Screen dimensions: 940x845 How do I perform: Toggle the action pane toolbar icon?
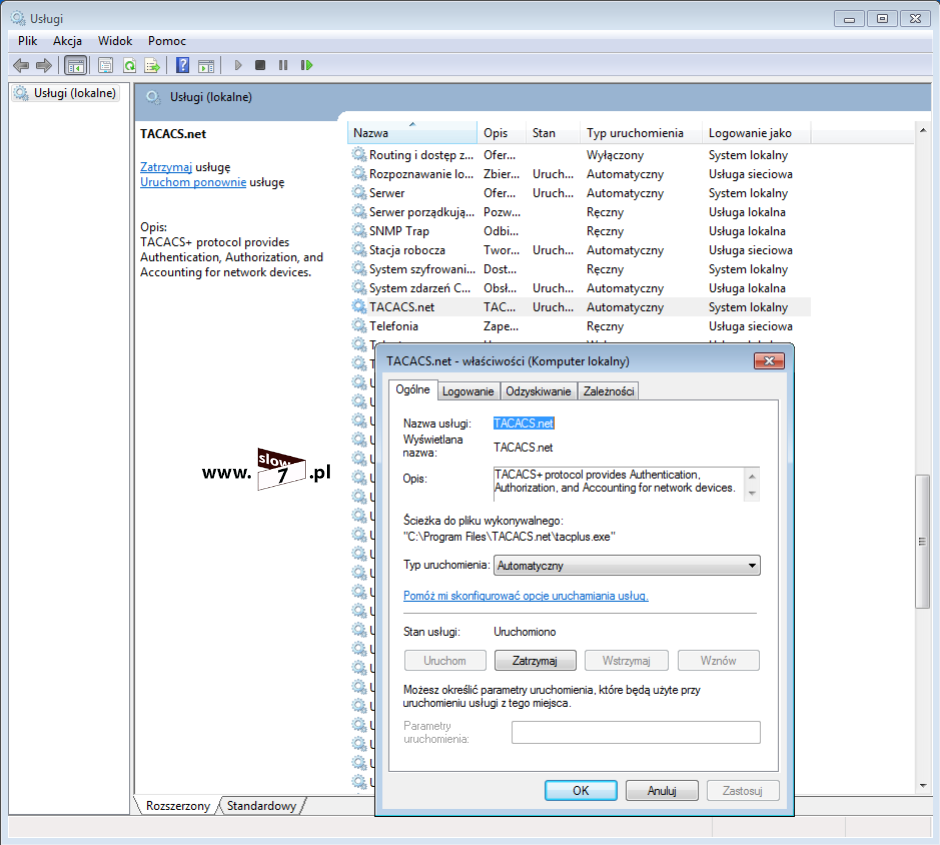tap(206, 65)
